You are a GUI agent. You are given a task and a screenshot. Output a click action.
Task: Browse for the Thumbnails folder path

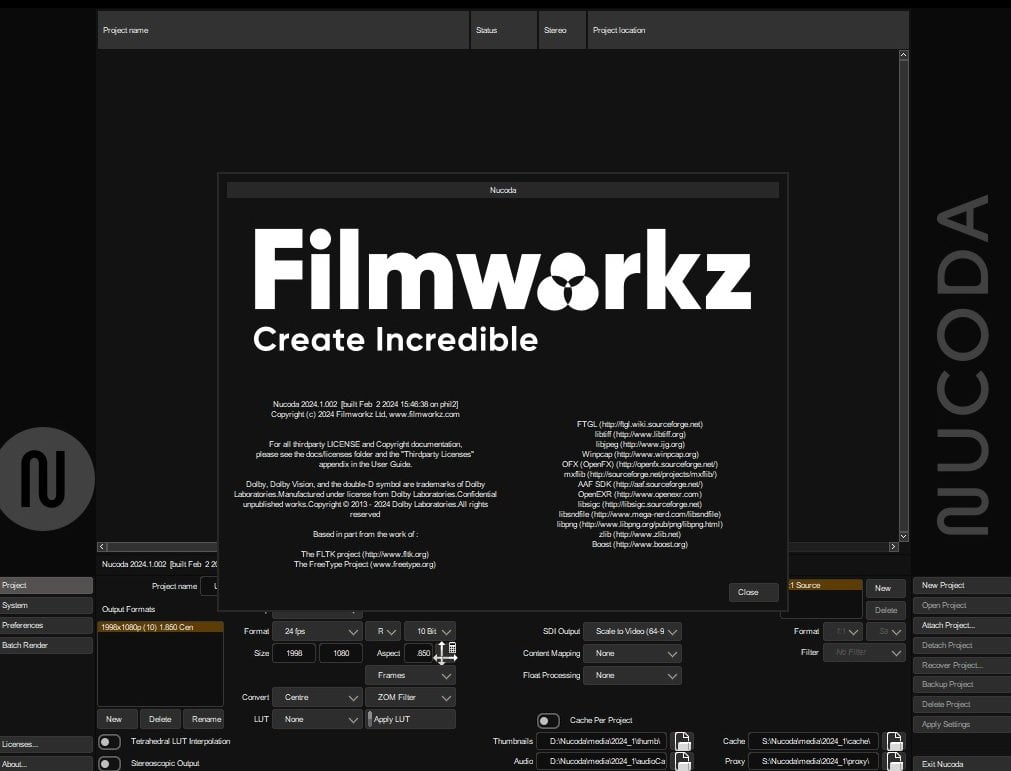click(x=682, y=741)
